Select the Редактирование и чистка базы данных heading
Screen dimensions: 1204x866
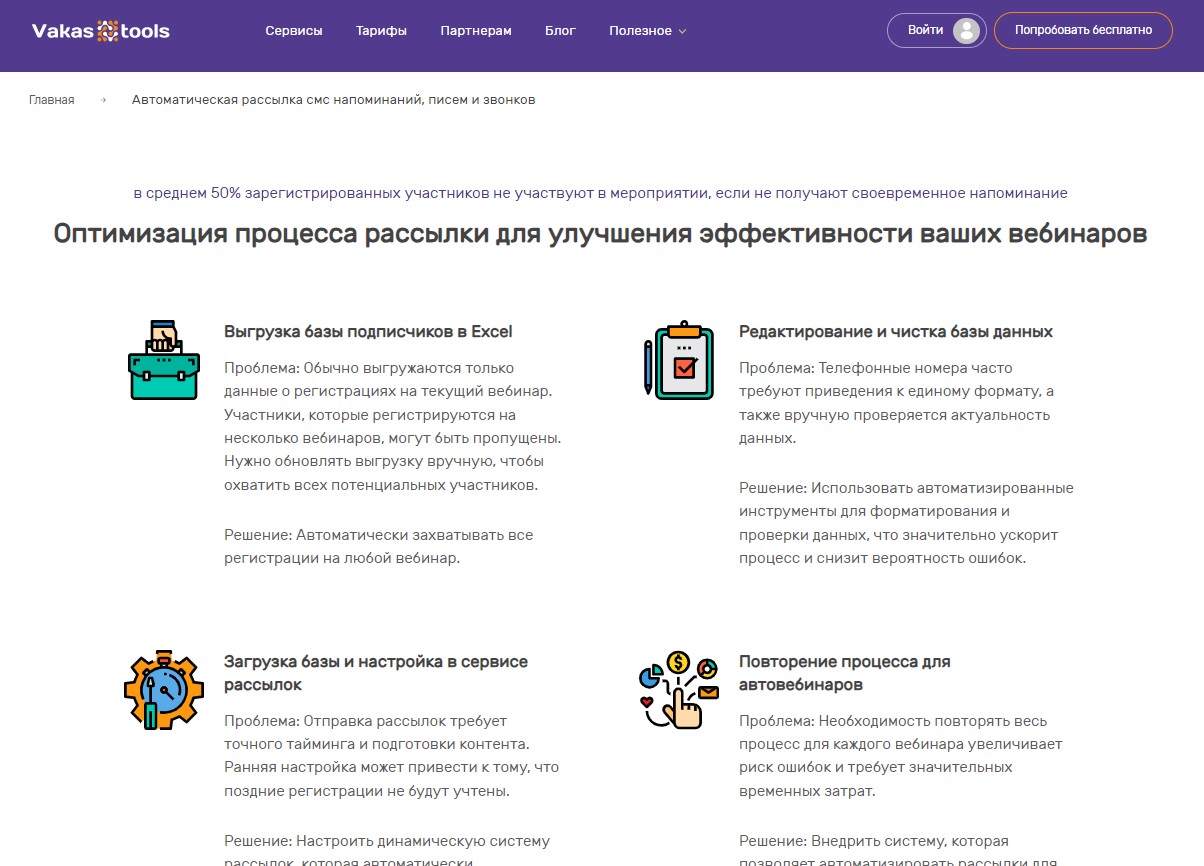(x=895, y=332)
